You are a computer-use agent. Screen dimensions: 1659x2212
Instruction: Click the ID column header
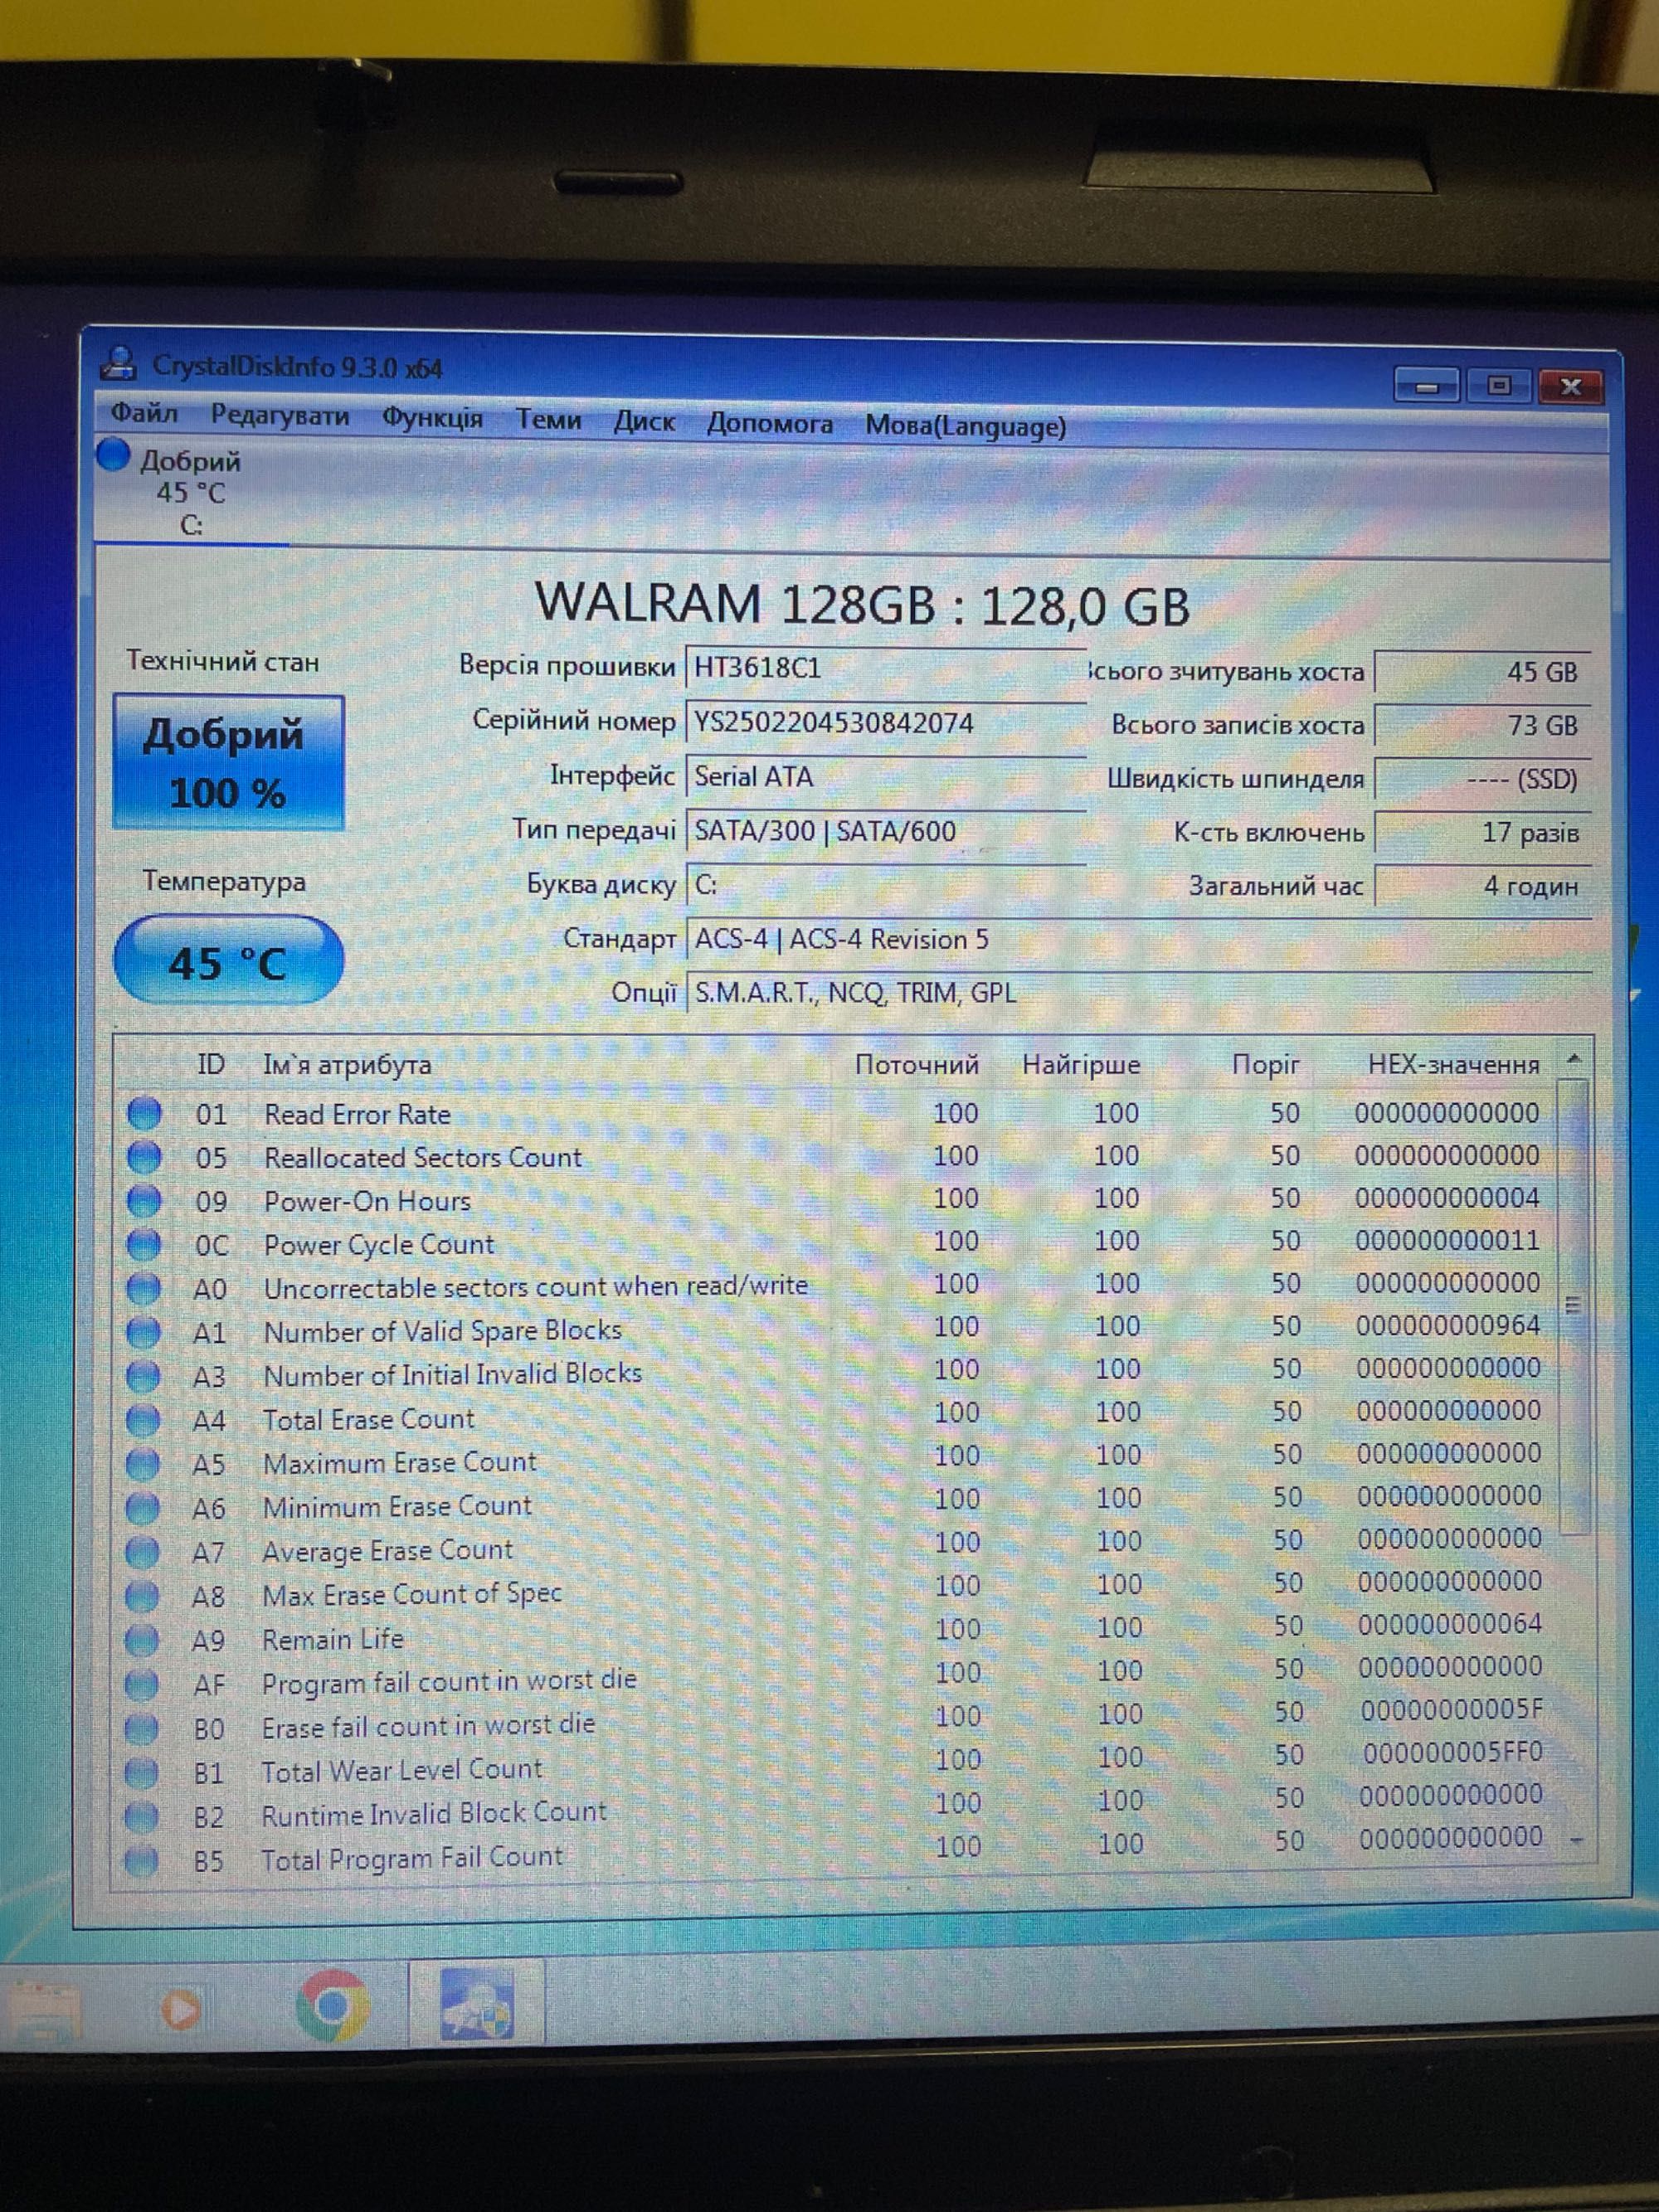pyautogui.click(x=211, y=1064)
